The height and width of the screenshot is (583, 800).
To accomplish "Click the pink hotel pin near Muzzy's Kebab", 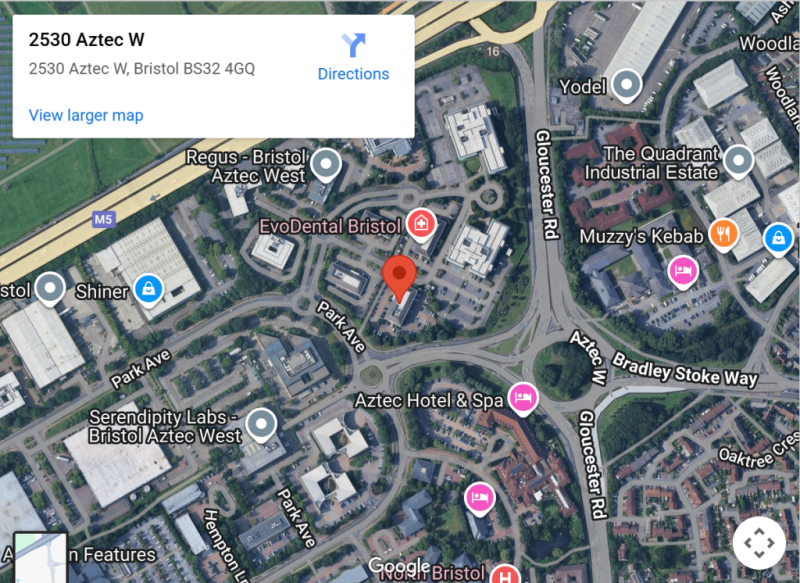I will (x=683, y=272).
